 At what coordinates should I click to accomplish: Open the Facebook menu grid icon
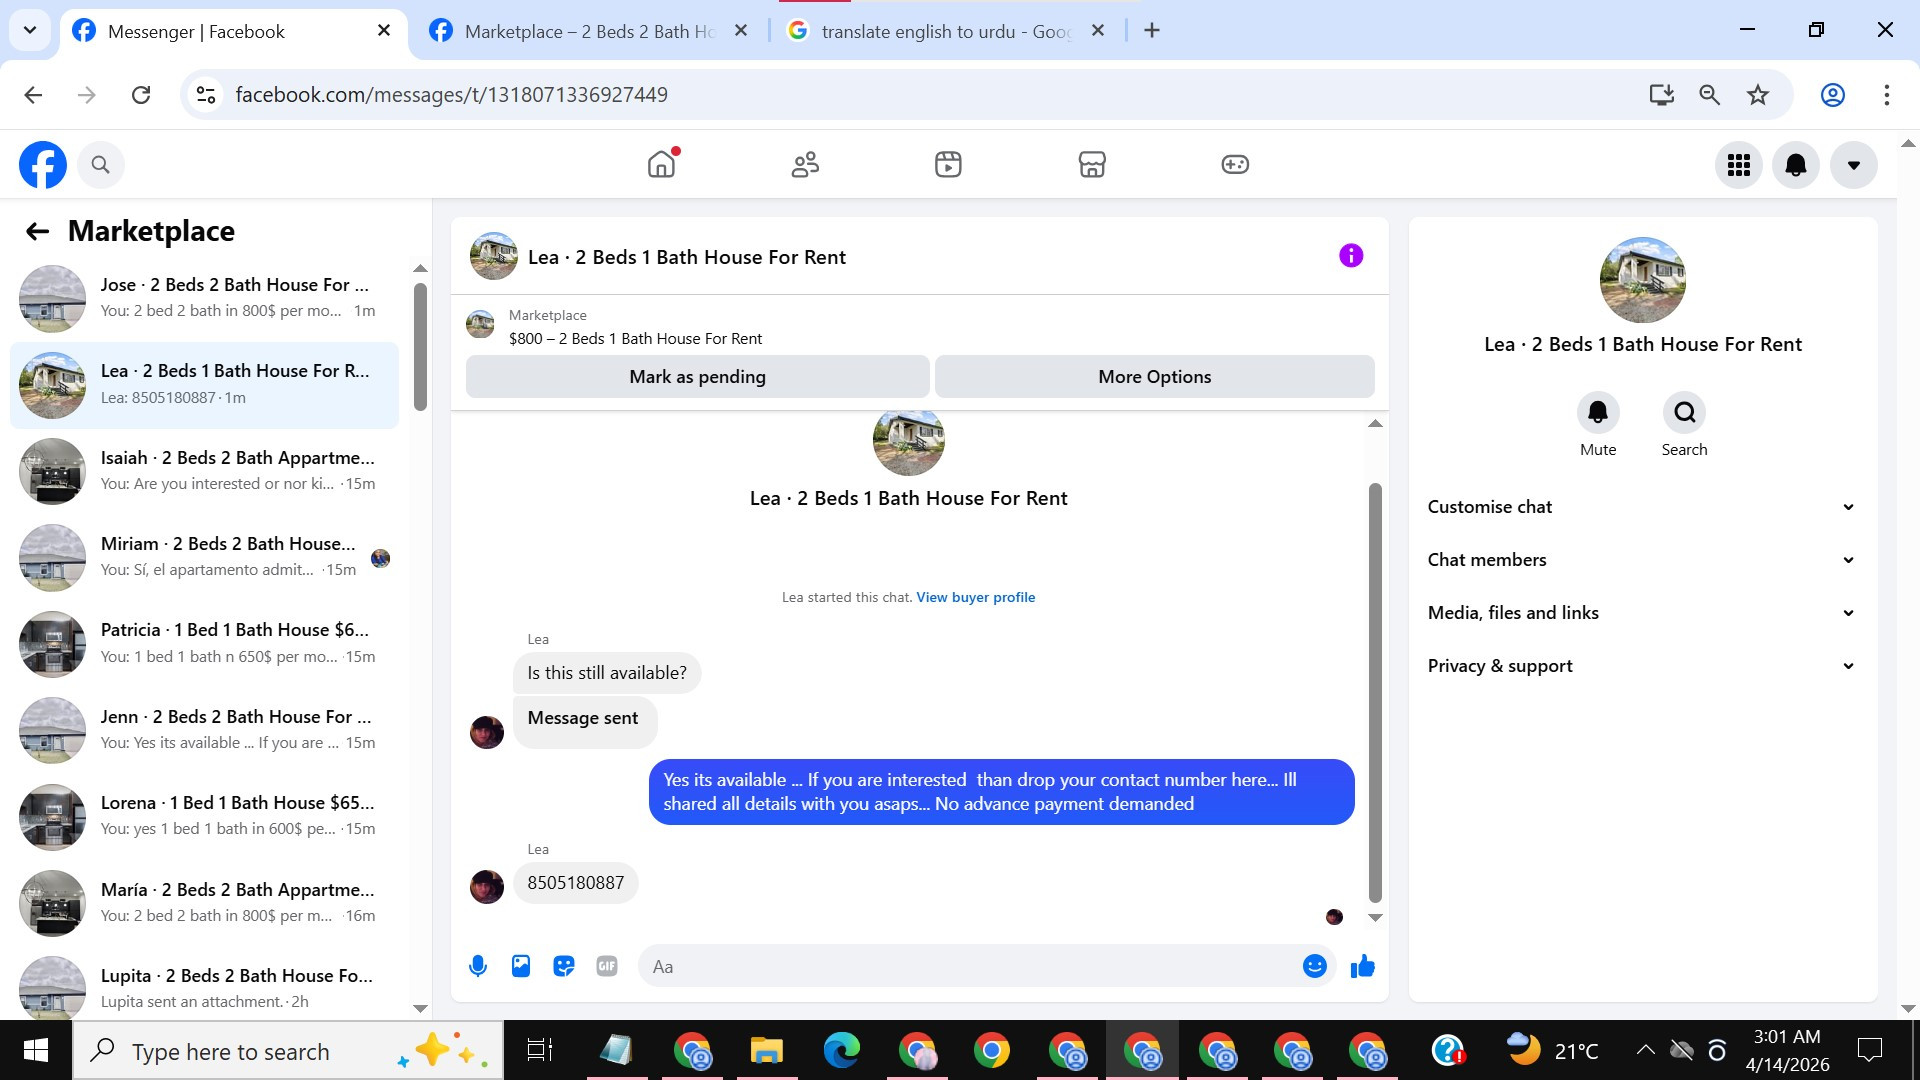(x=1738, y=165)
